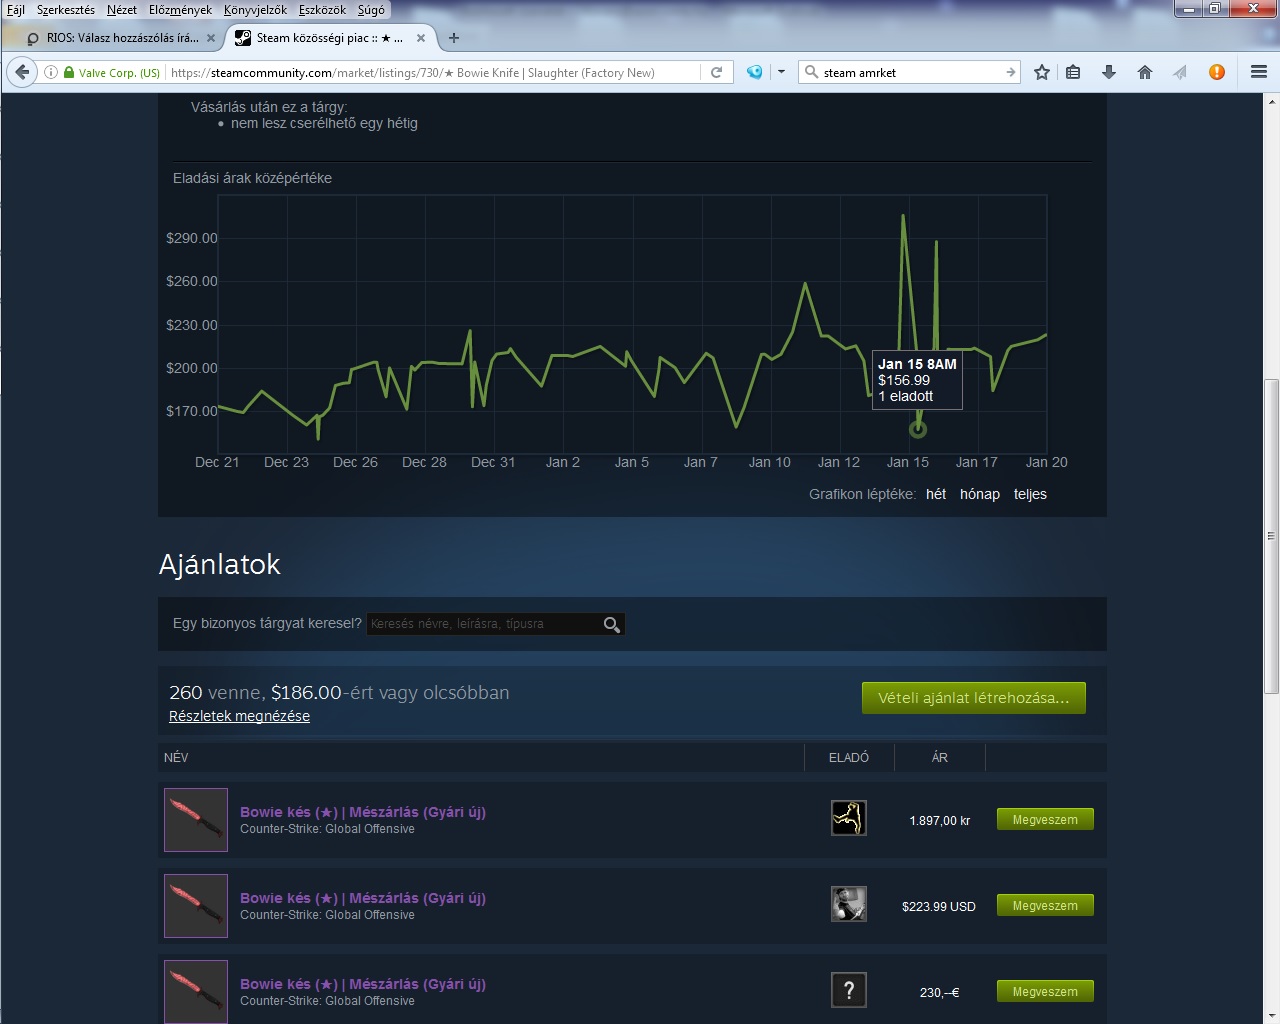Viewport: 1280px width, 1024px height.
Task: Bookmark this page with the star icon
Action: pos(1042,72)
